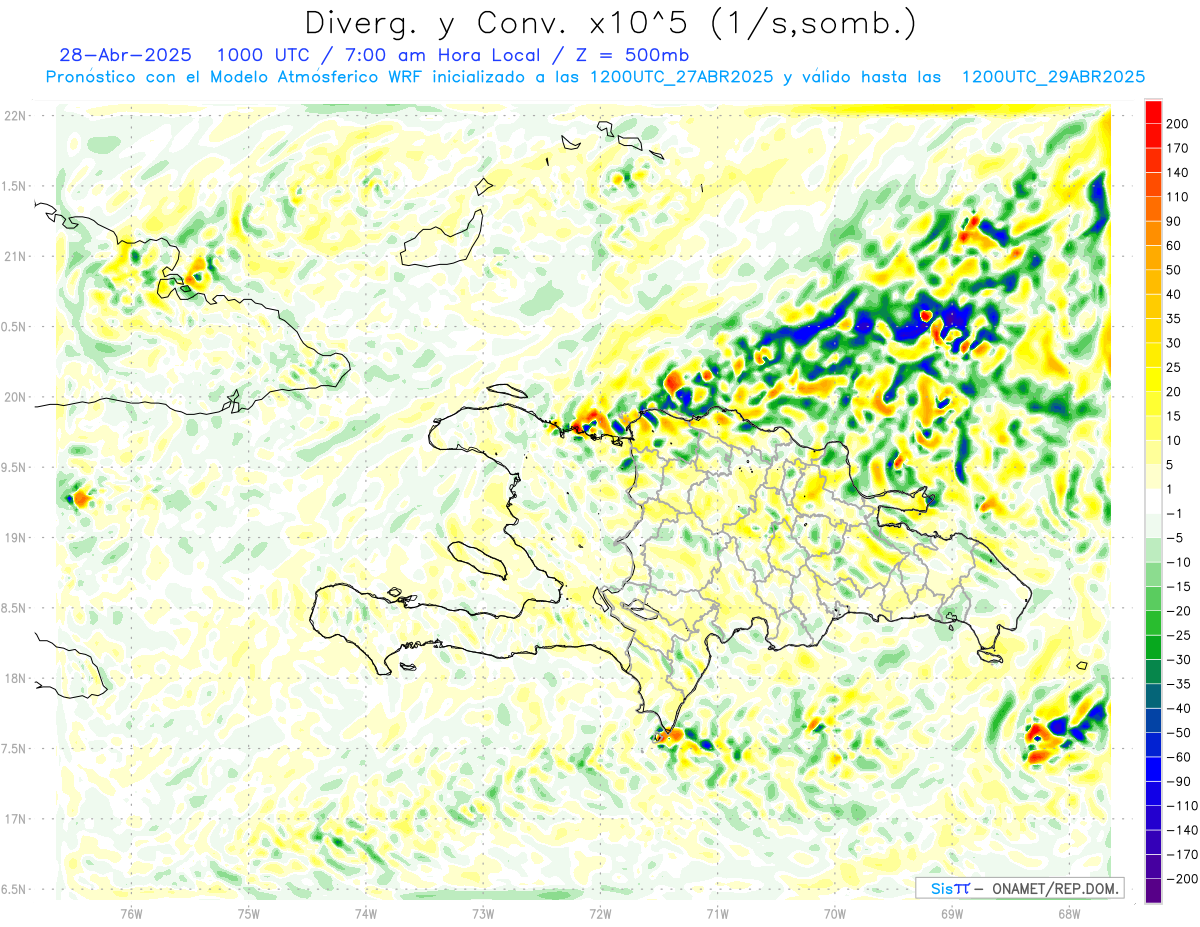Click the '17N' latitude label
Screen dimensions: 1200x927
[x=15, y=819]
